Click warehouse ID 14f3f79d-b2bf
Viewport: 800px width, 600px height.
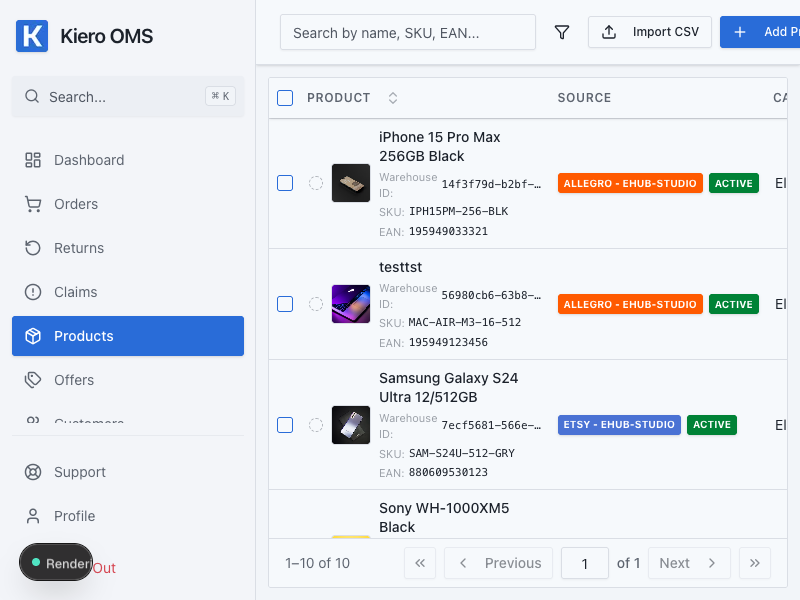click(x=491, y=184)
